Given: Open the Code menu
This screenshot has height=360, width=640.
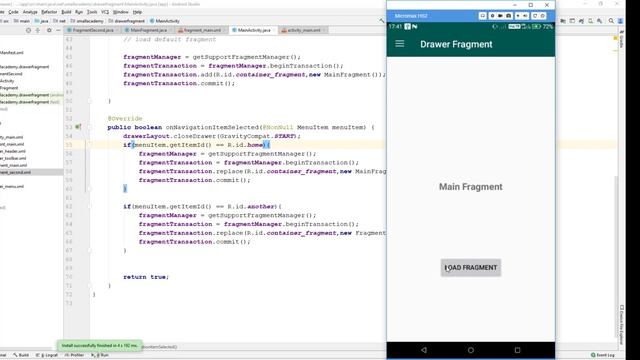Looking at the screenshot, I should pos(13,12).
